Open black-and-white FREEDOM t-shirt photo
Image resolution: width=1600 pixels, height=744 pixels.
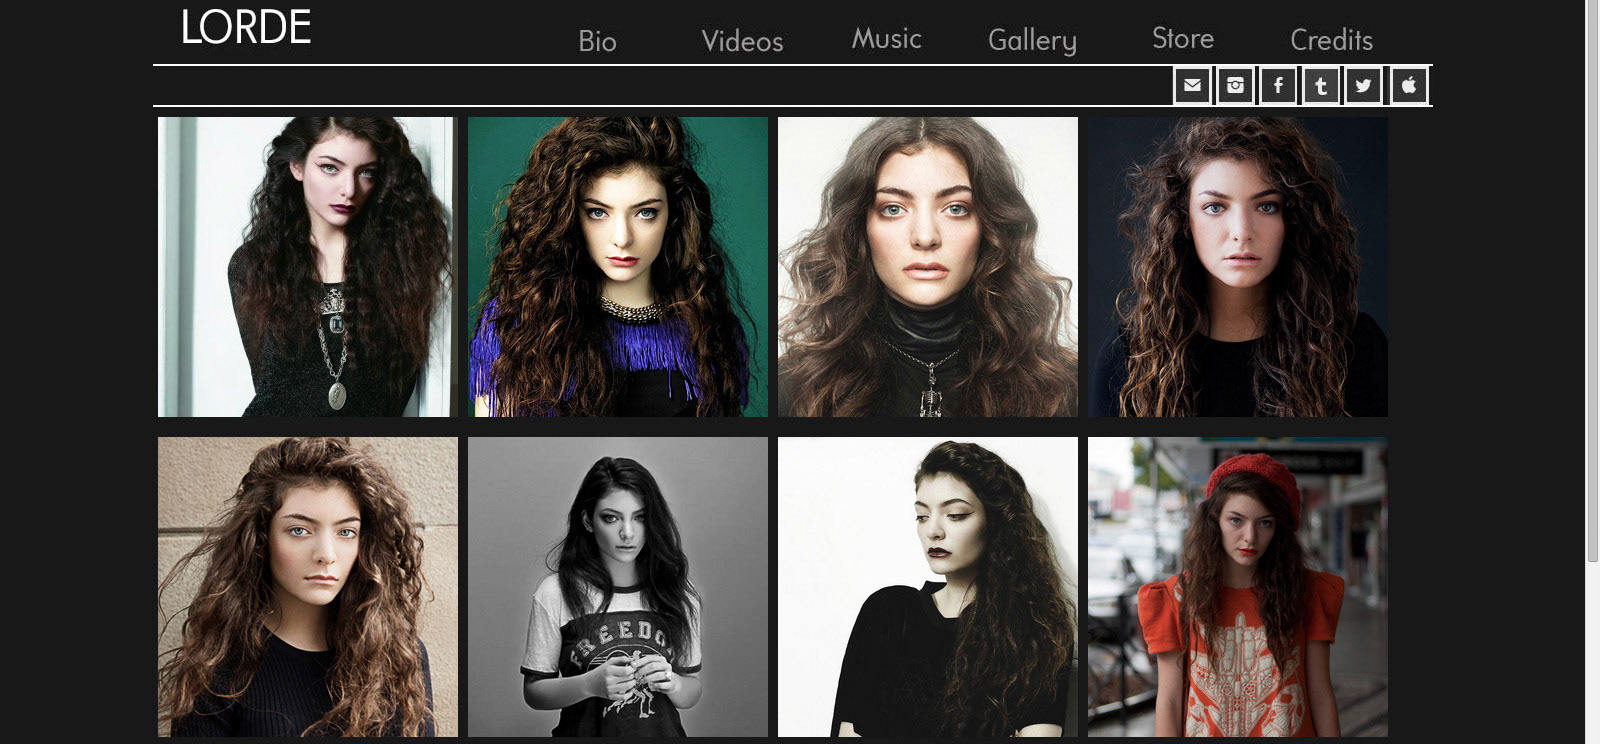[x=618, y=587]
